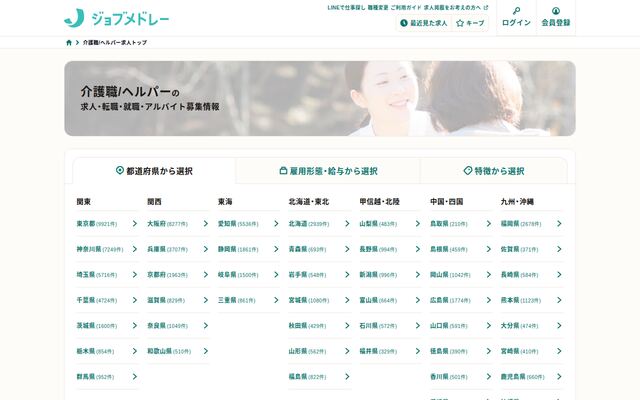Open 会員登録 person icon
This screenshot has height=400, width=640.
coord(556,11)
